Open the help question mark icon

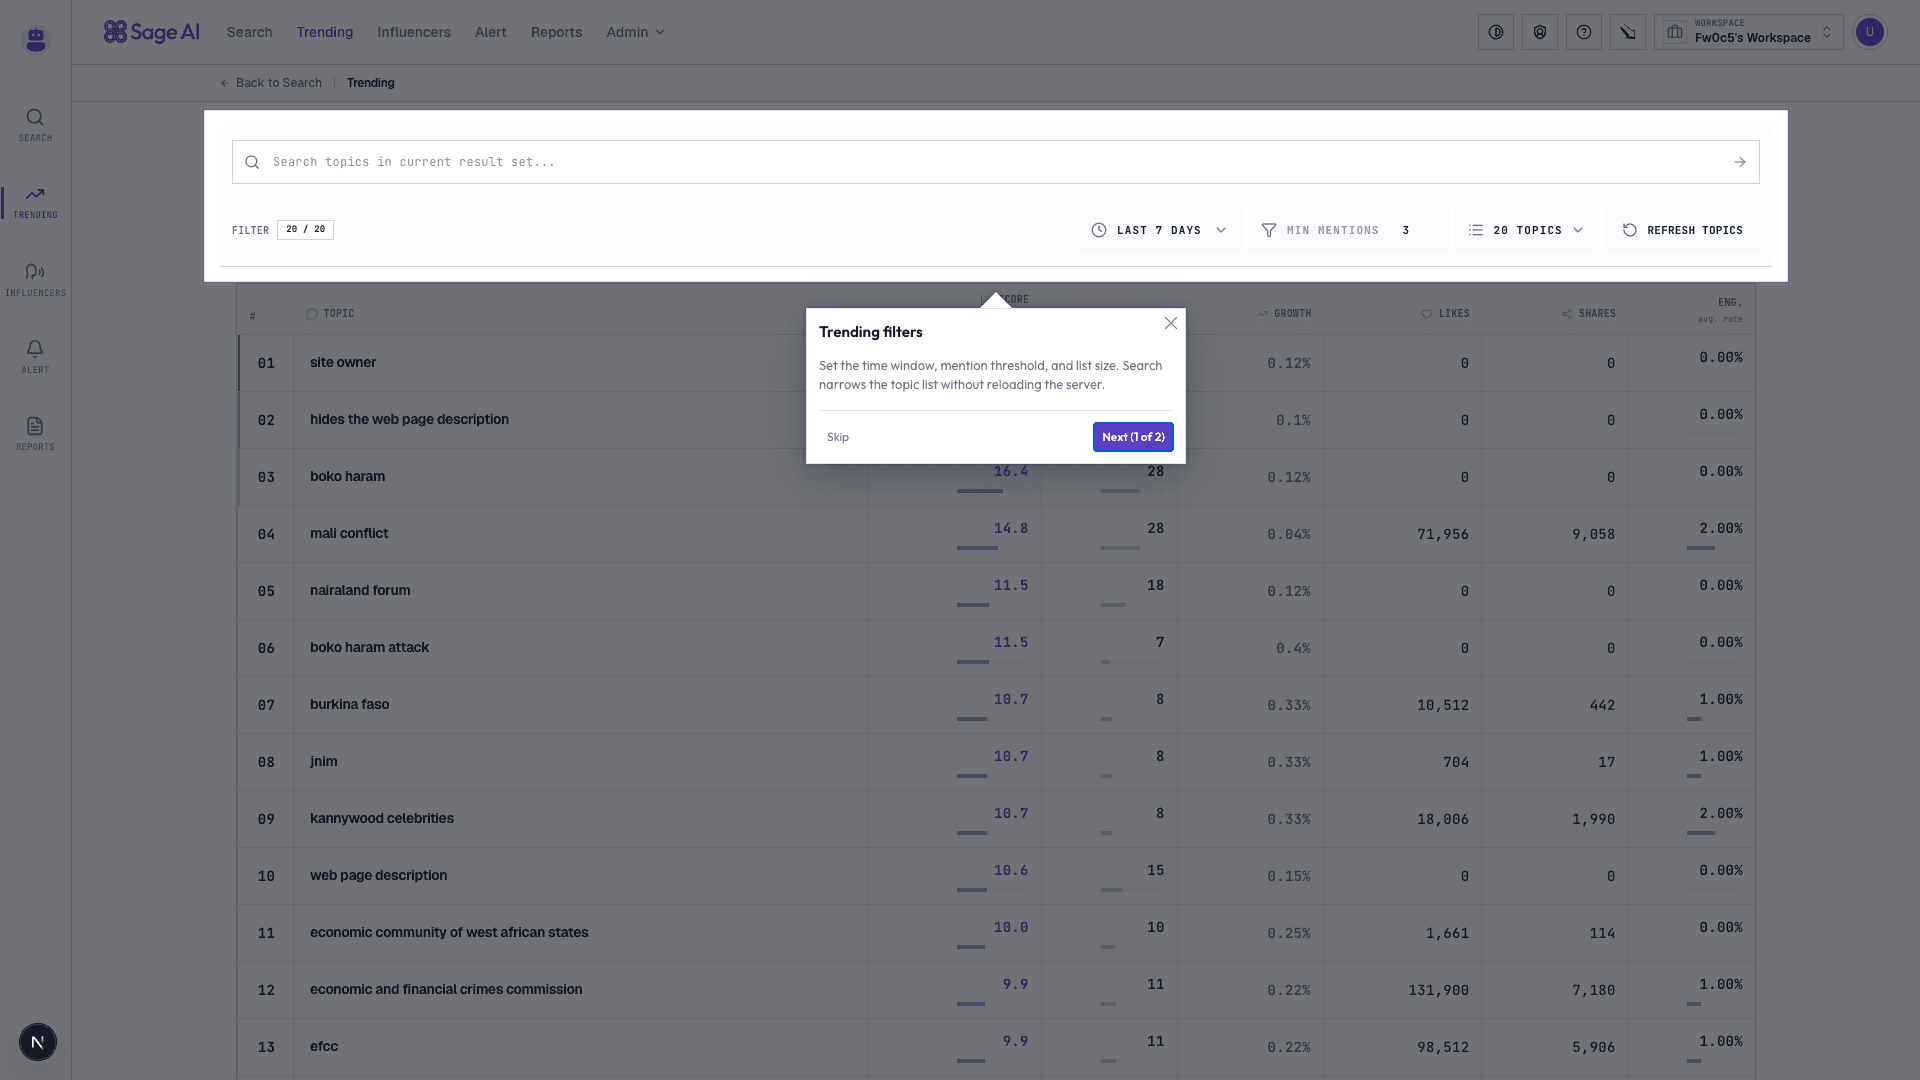(1584, 32)
